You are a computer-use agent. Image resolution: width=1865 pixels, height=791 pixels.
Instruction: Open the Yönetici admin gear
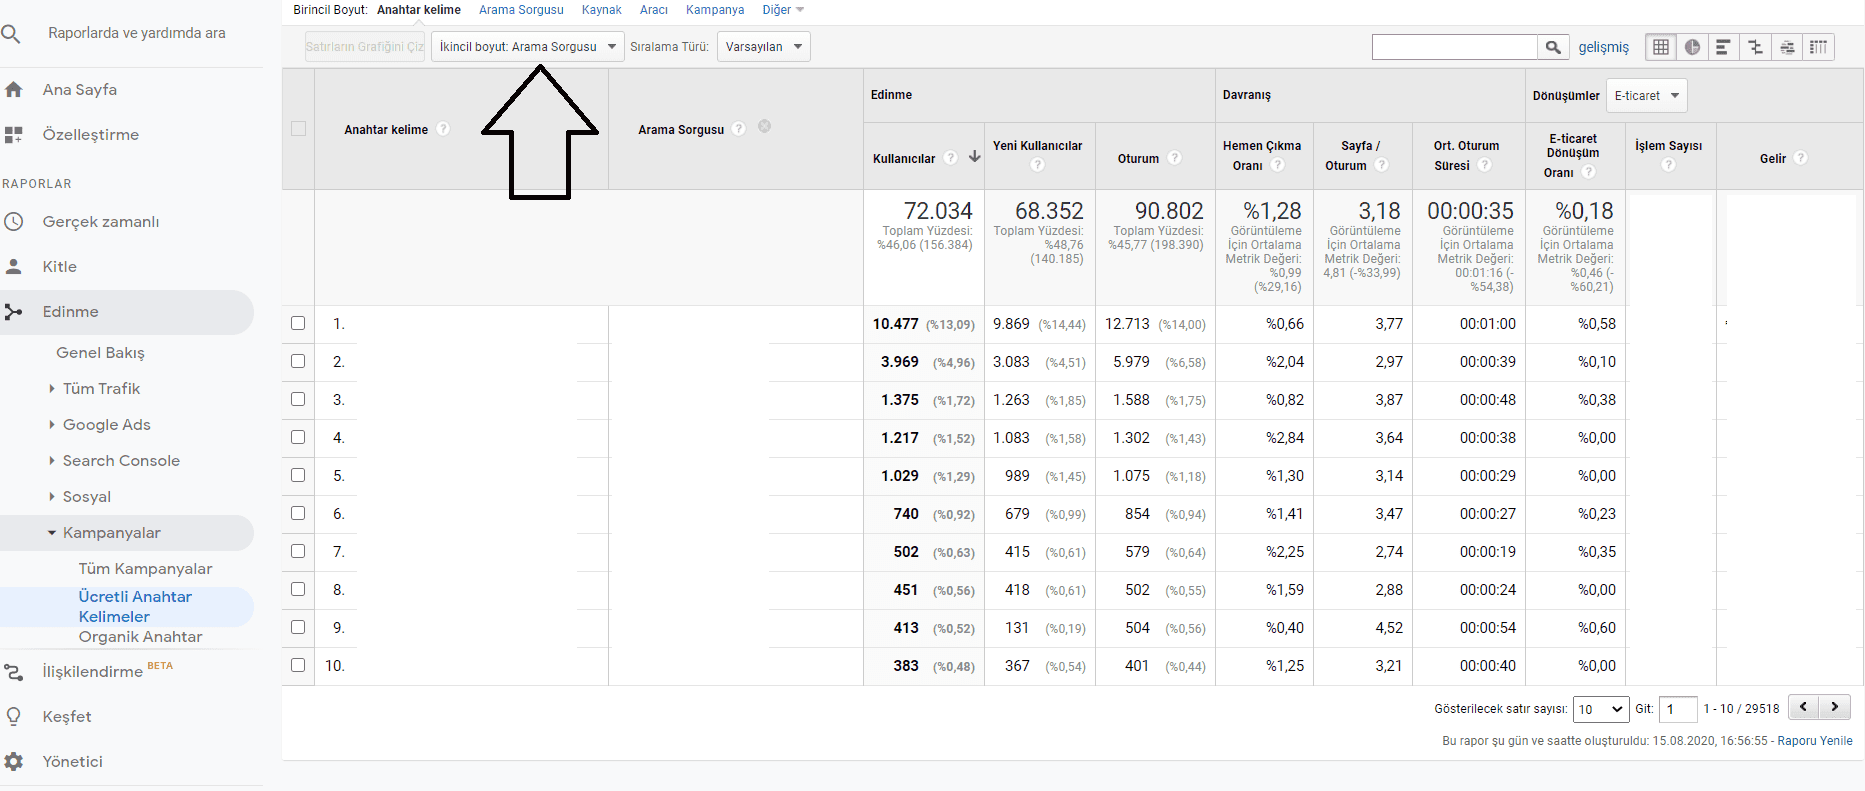(14, 761)
